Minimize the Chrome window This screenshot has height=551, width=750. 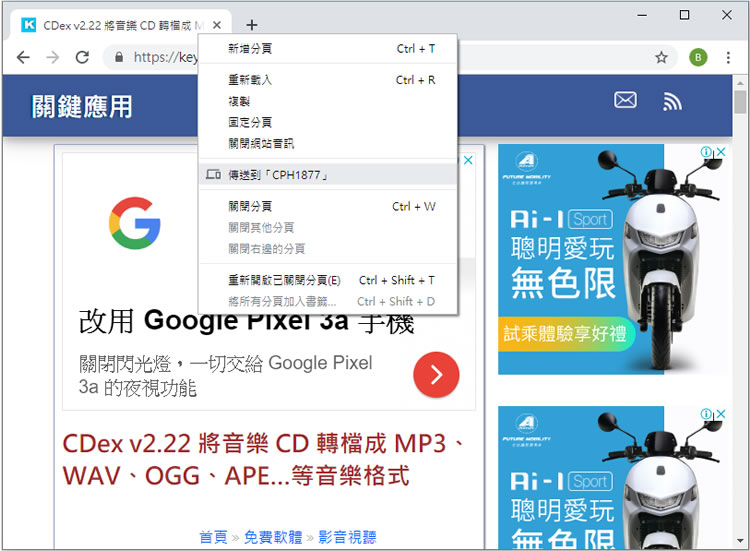click(x=642, y=15)
